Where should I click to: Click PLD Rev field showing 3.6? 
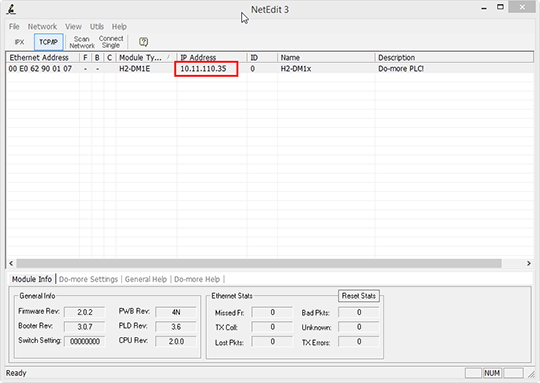[176, 327]
